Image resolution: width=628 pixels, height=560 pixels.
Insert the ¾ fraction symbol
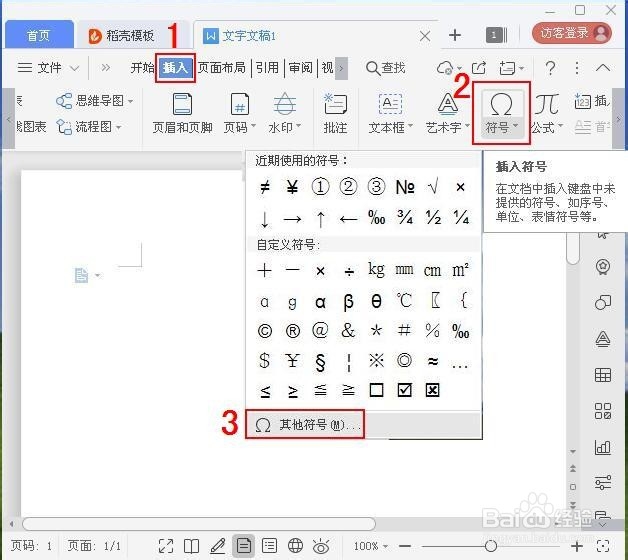click(405, 218)
